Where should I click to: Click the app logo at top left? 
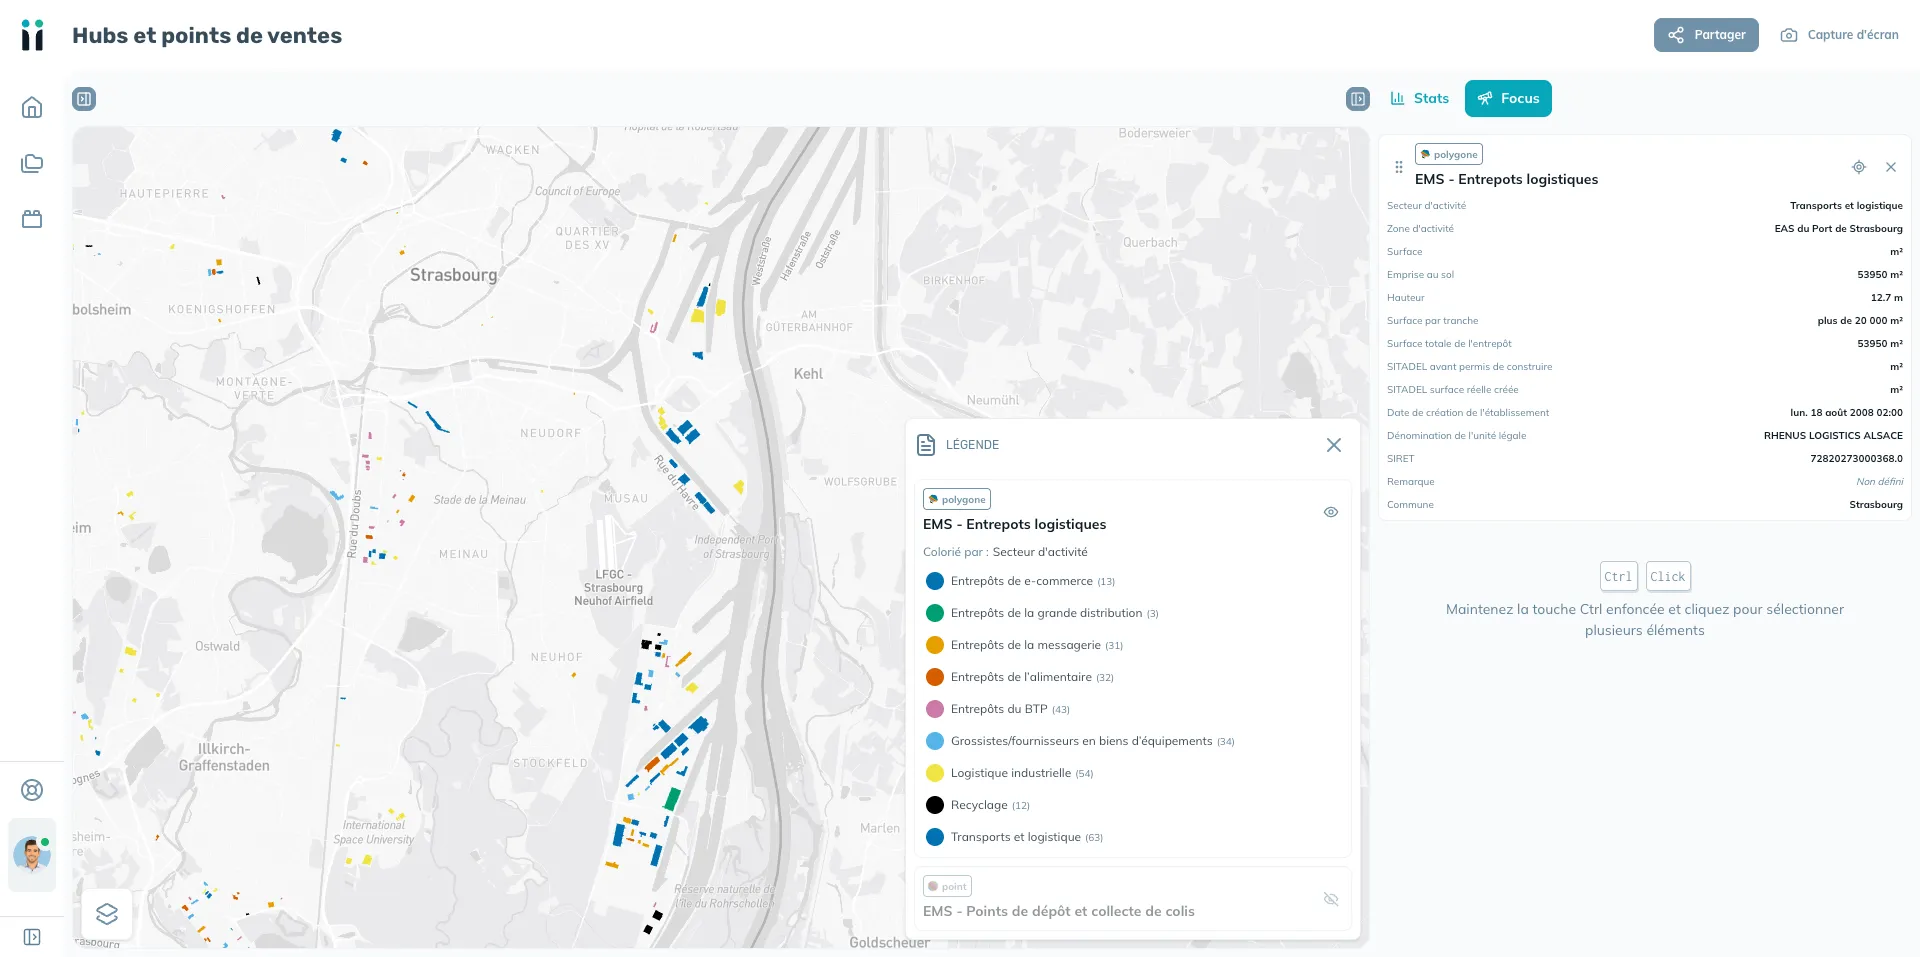click(32, 35)
